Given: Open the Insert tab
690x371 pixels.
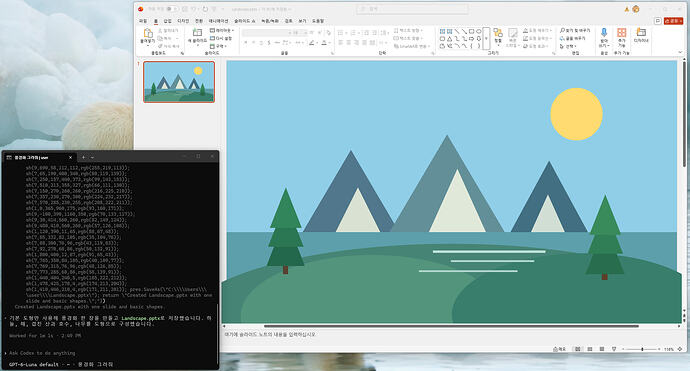Looking at the screenshot, I should click(168, 21).
